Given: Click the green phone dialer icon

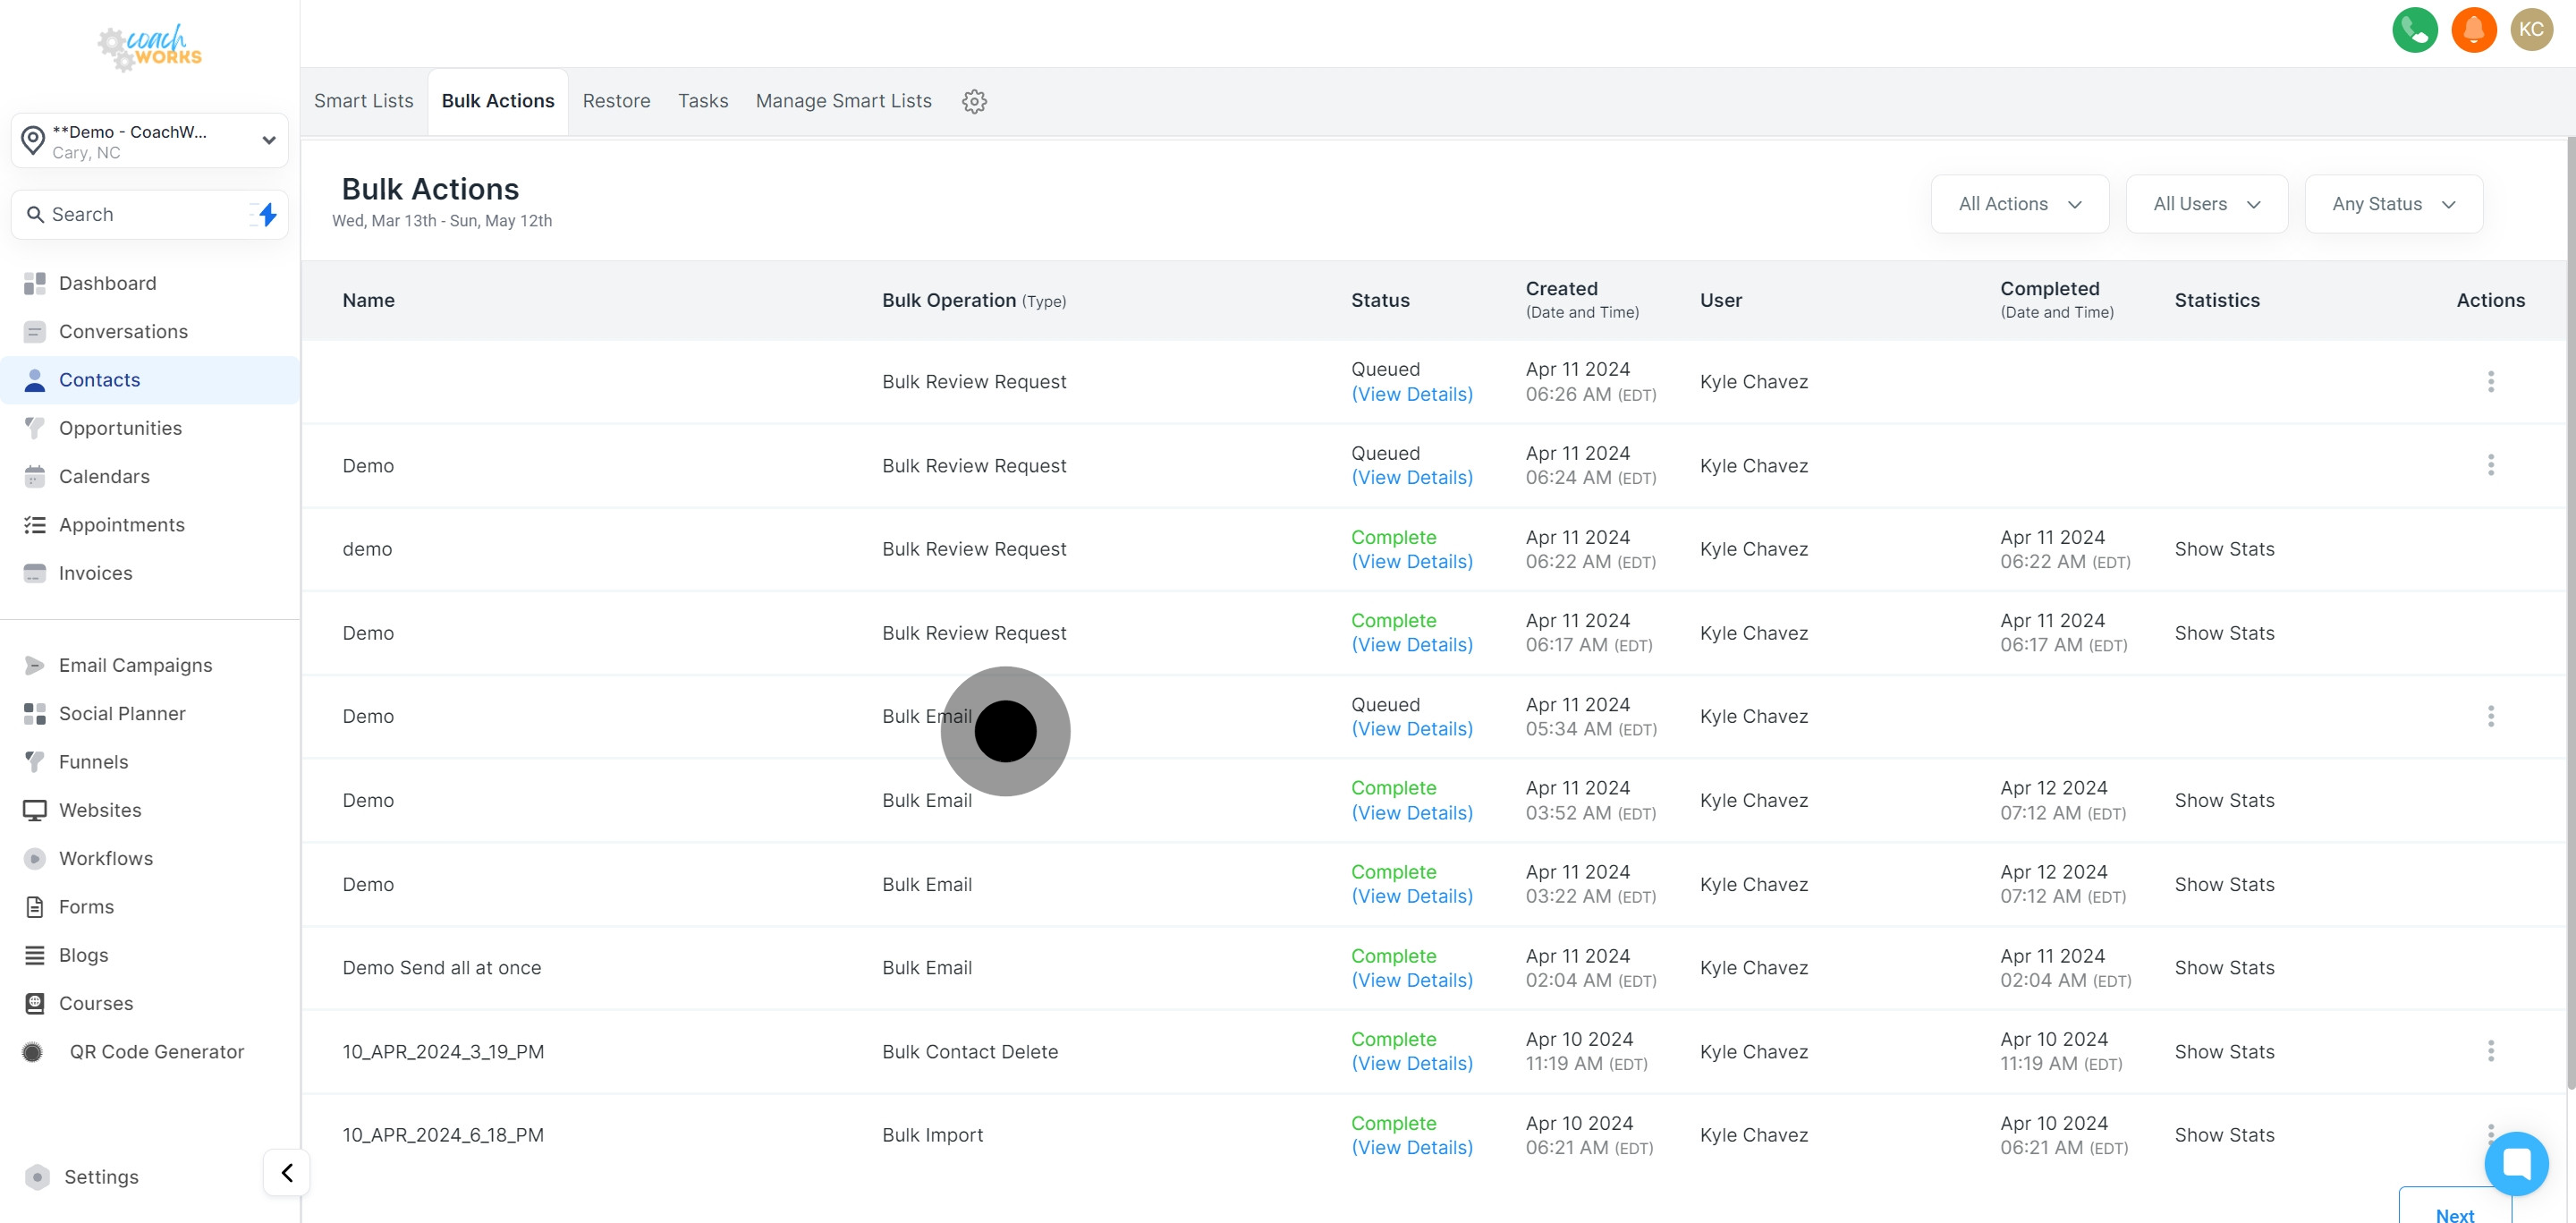Looking at the screenshot, I should point(2414,29).
